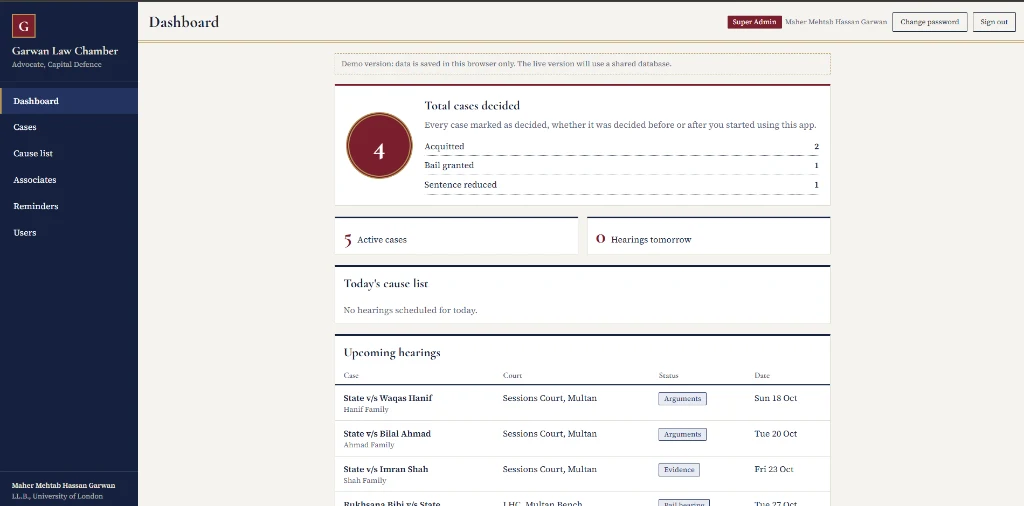Open Reminders from the sidebar
The width and height of the screenshot is (1024, 506).
(69, 206)
